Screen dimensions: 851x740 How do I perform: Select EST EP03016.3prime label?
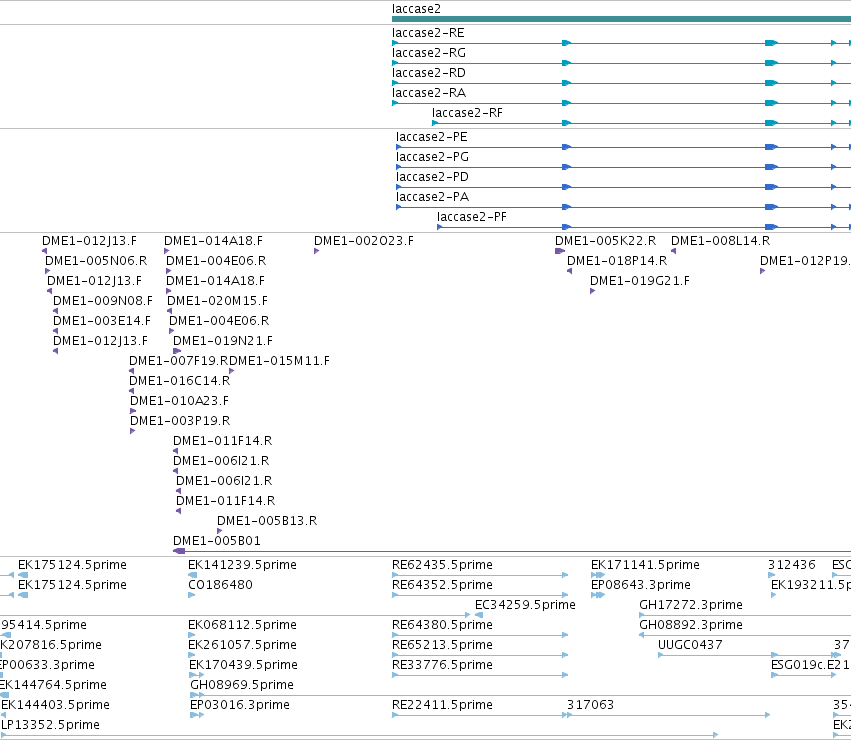(x=240, y=706)
